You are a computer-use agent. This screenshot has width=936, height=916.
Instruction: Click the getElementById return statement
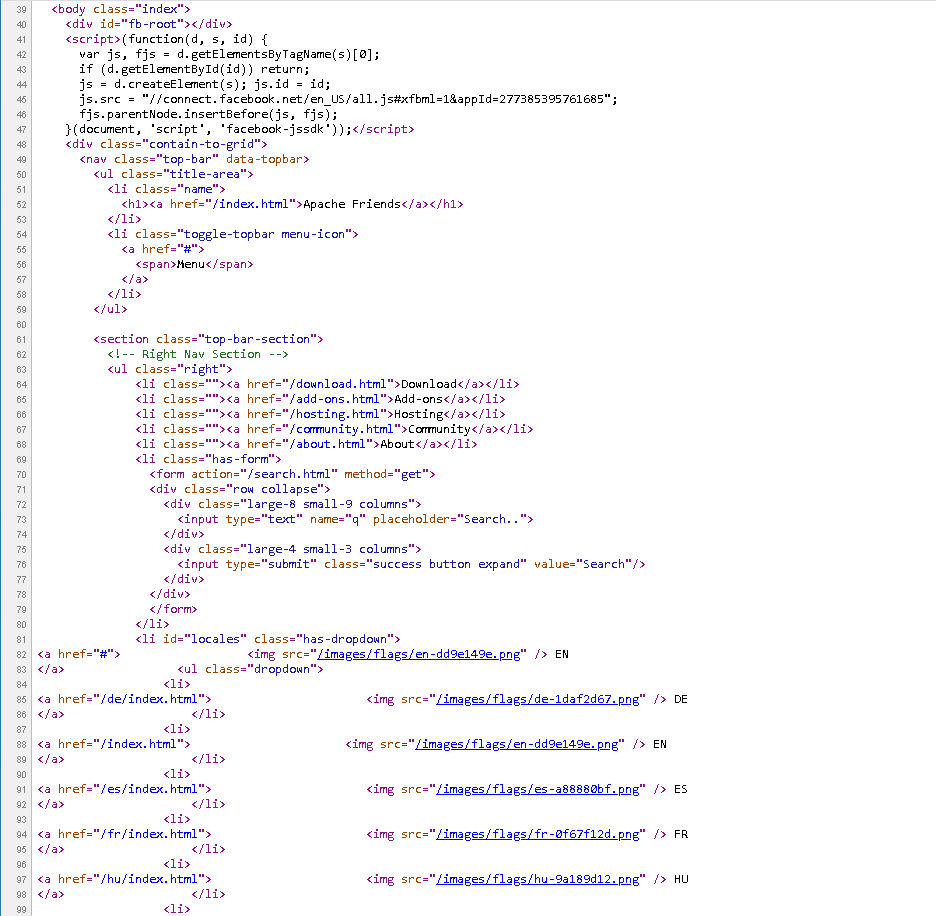pyautogui.click(x=195, y=69)
